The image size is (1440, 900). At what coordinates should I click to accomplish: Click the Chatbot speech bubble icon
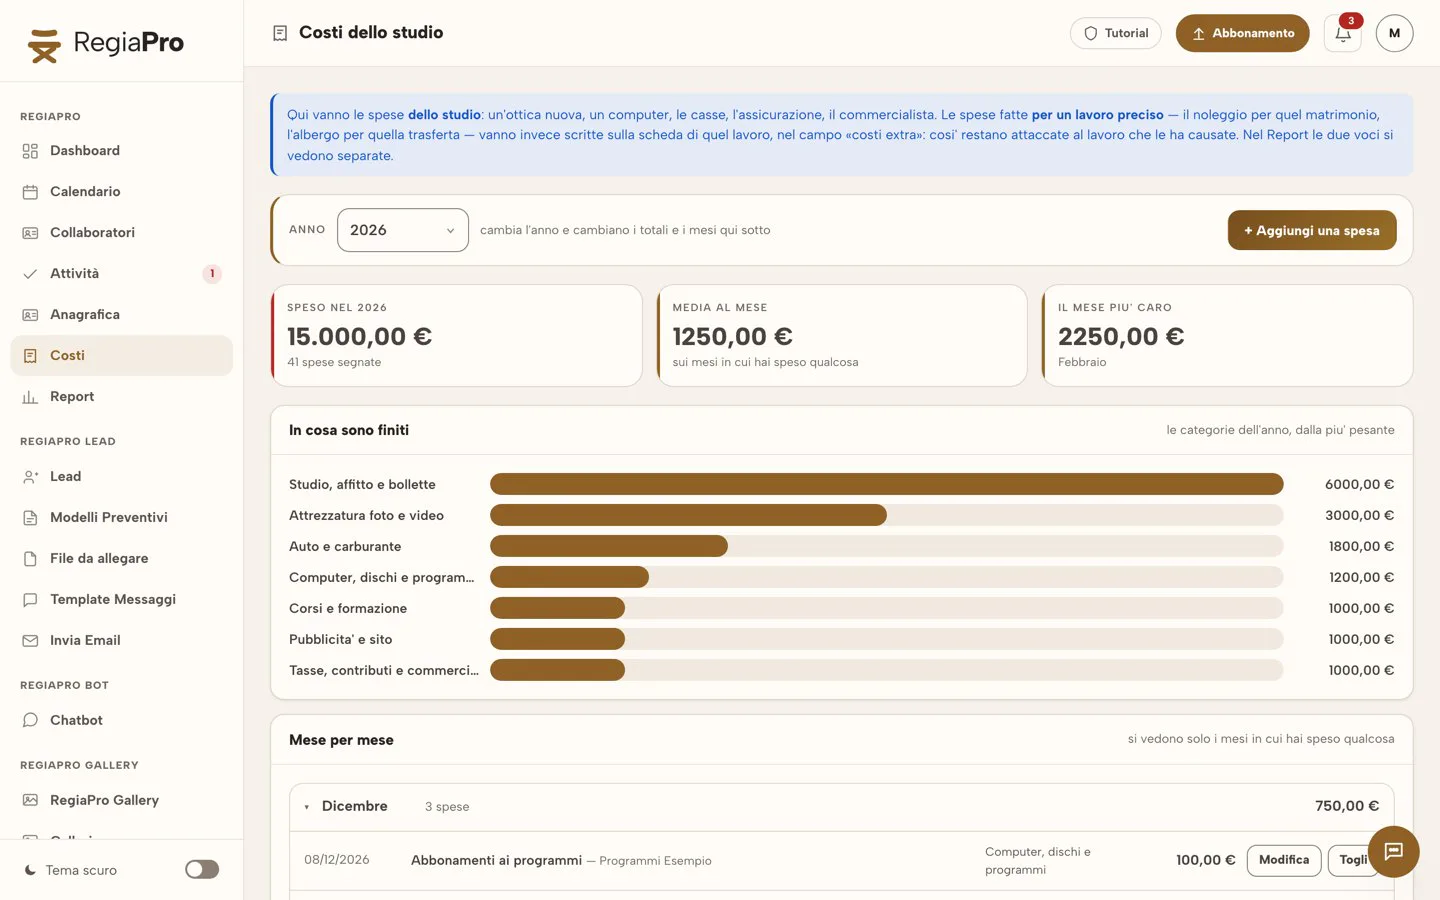coord(30,721)
